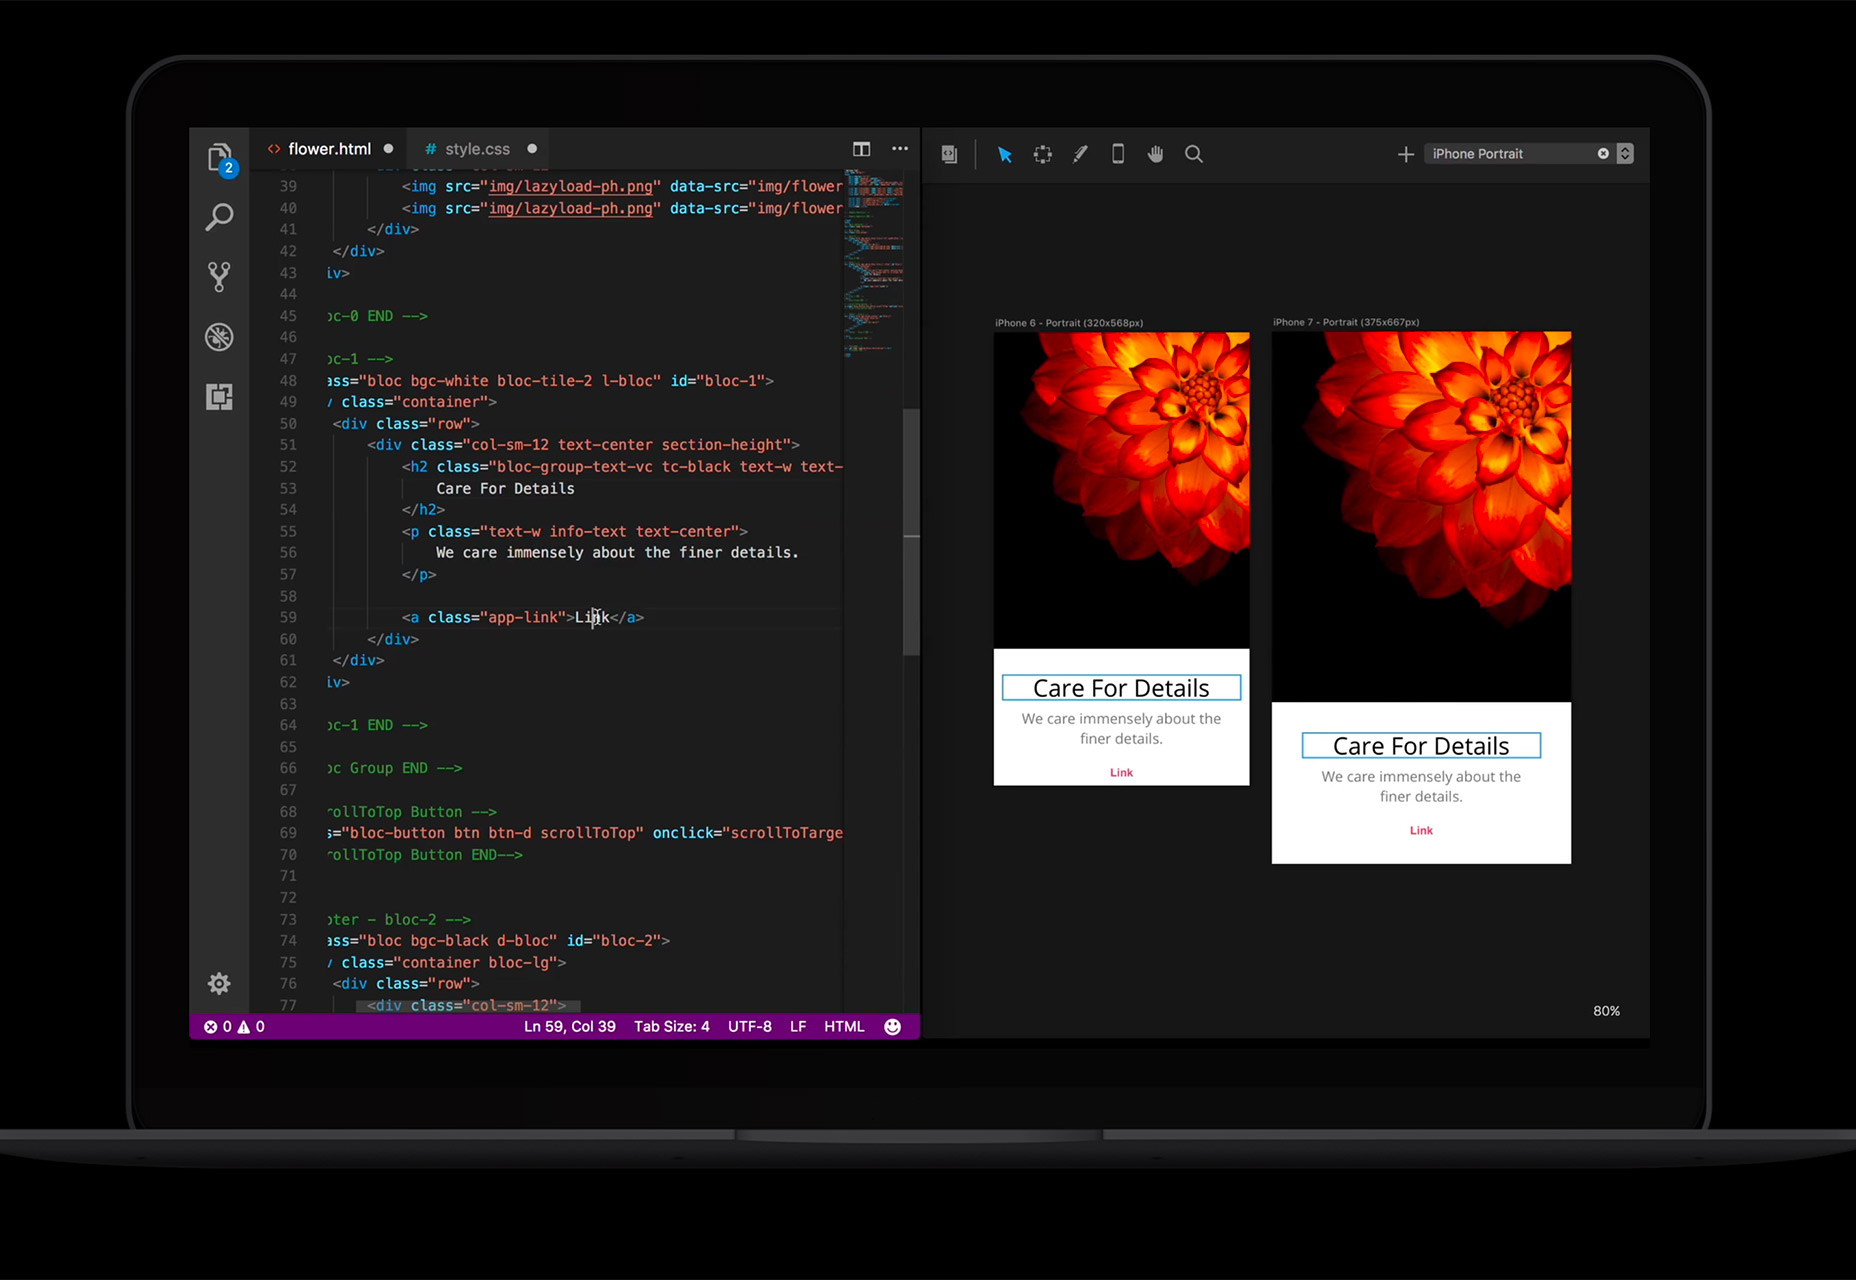Open the Extensions sidebar icon
1856x1280 pixels.
(219, 397)
